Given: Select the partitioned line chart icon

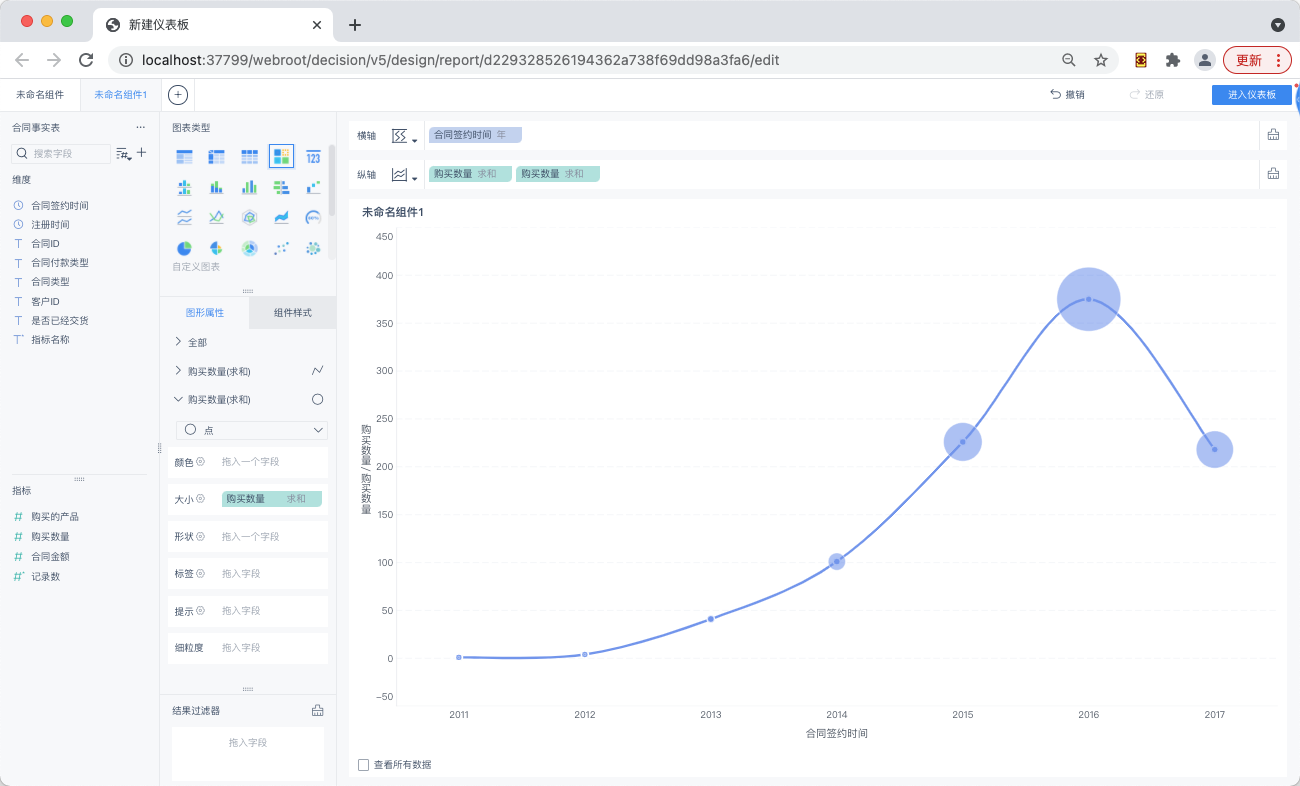Looking at the screenshot, I should click(x=184, y=217).
